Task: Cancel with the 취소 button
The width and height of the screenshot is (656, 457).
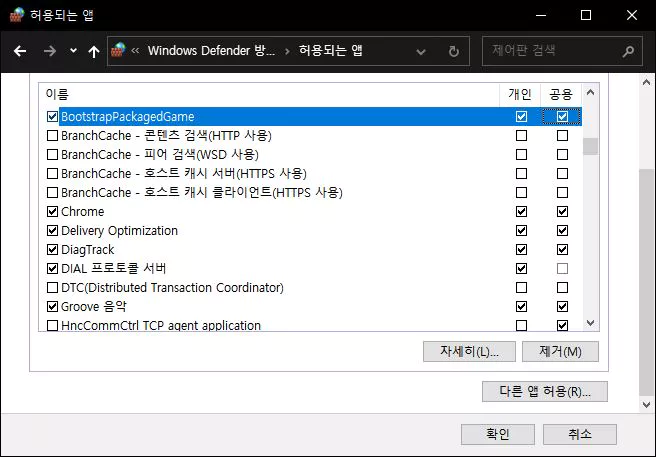Action: (x=580, y=434)
